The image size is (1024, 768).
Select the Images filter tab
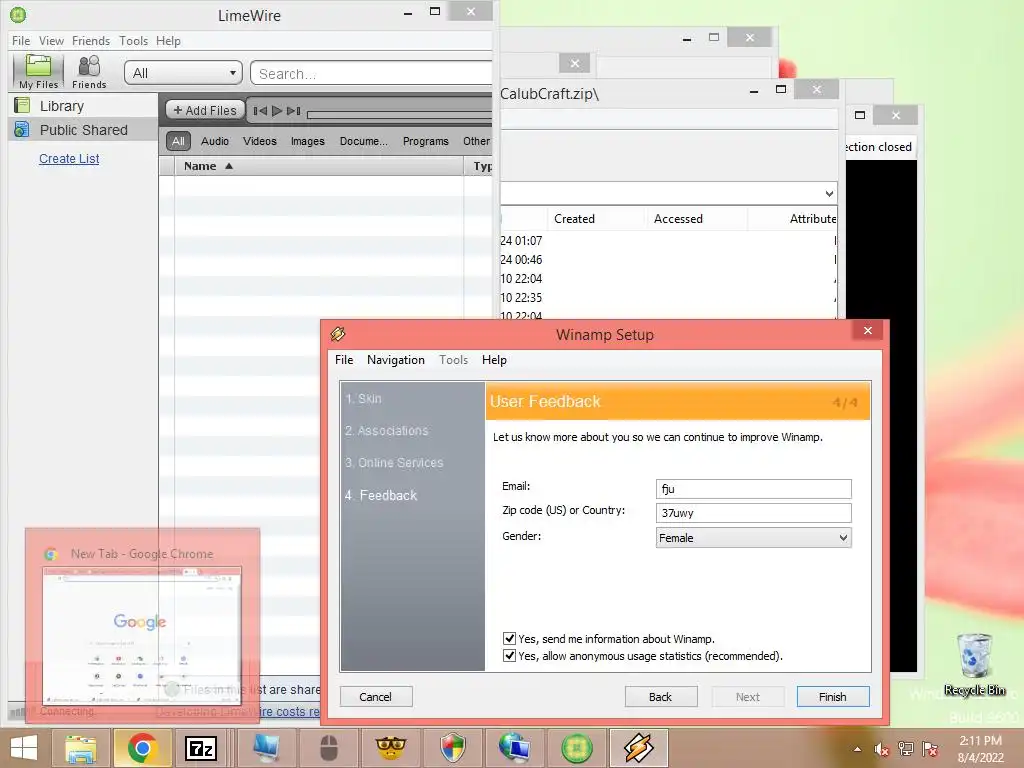tap(308, 141)
